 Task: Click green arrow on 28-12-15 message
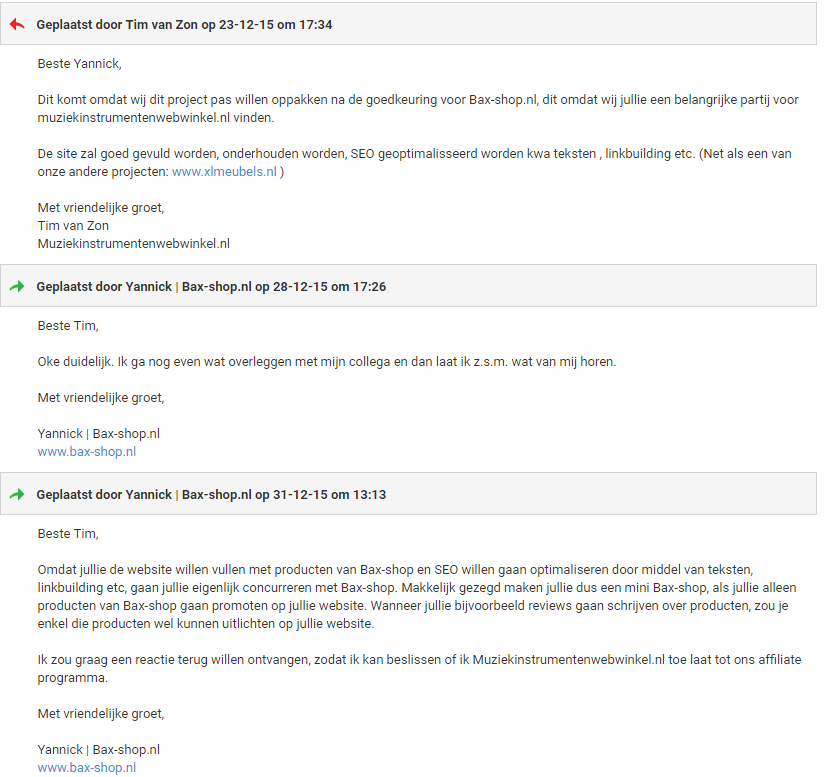(17, 286)
